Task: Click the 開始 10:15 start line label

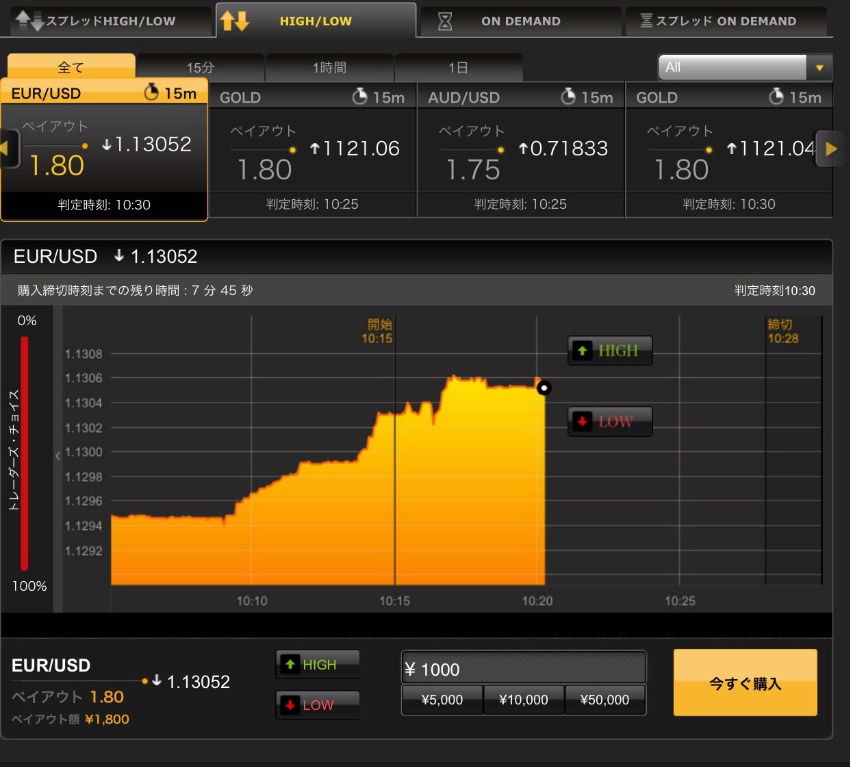Action: coord(378,331)
